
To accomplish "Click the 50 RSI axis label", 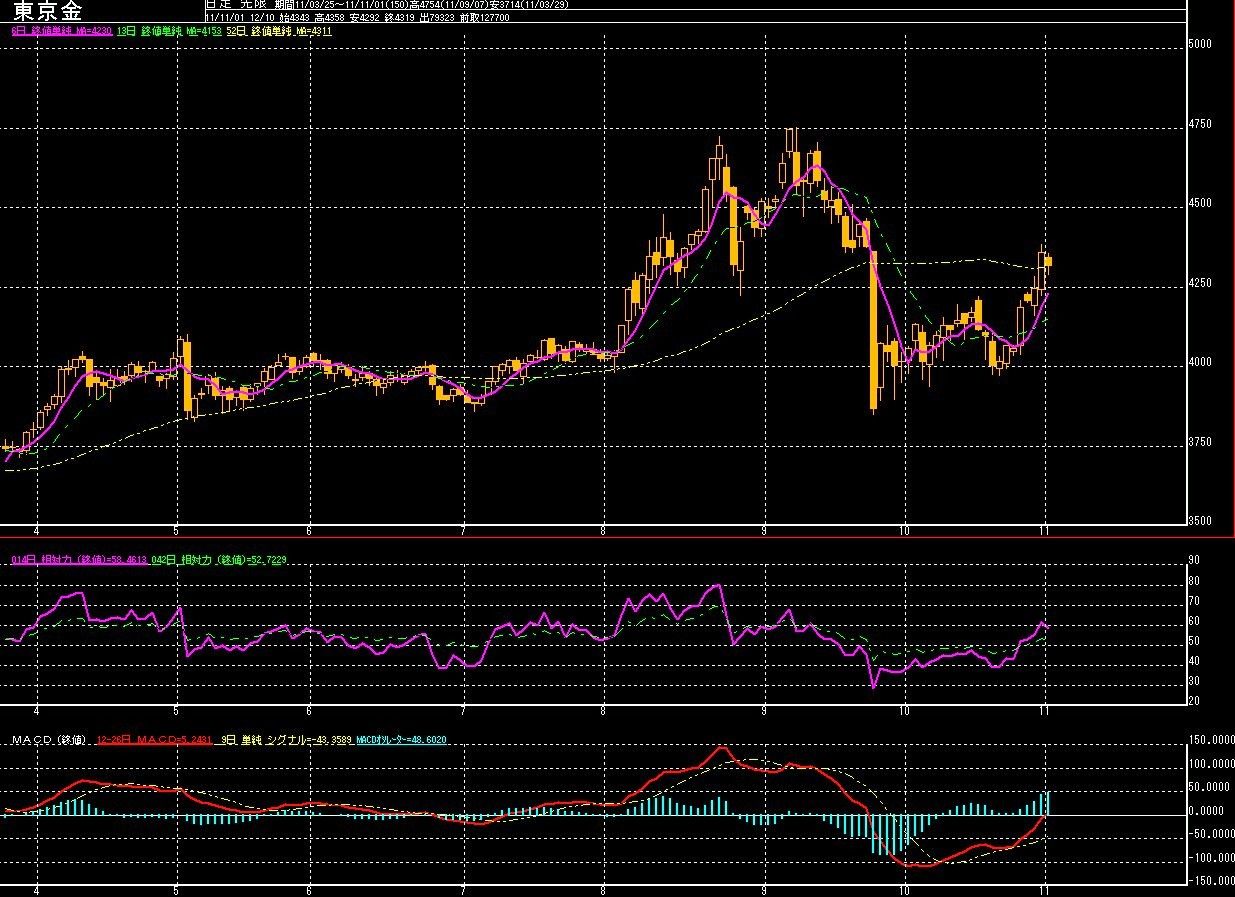I will tap(1194, 642).
